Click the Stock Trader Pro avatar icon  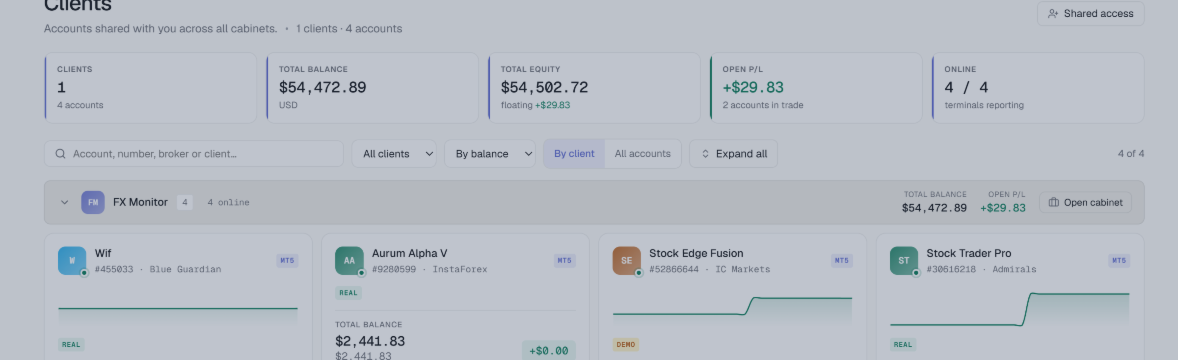[904, 261]
